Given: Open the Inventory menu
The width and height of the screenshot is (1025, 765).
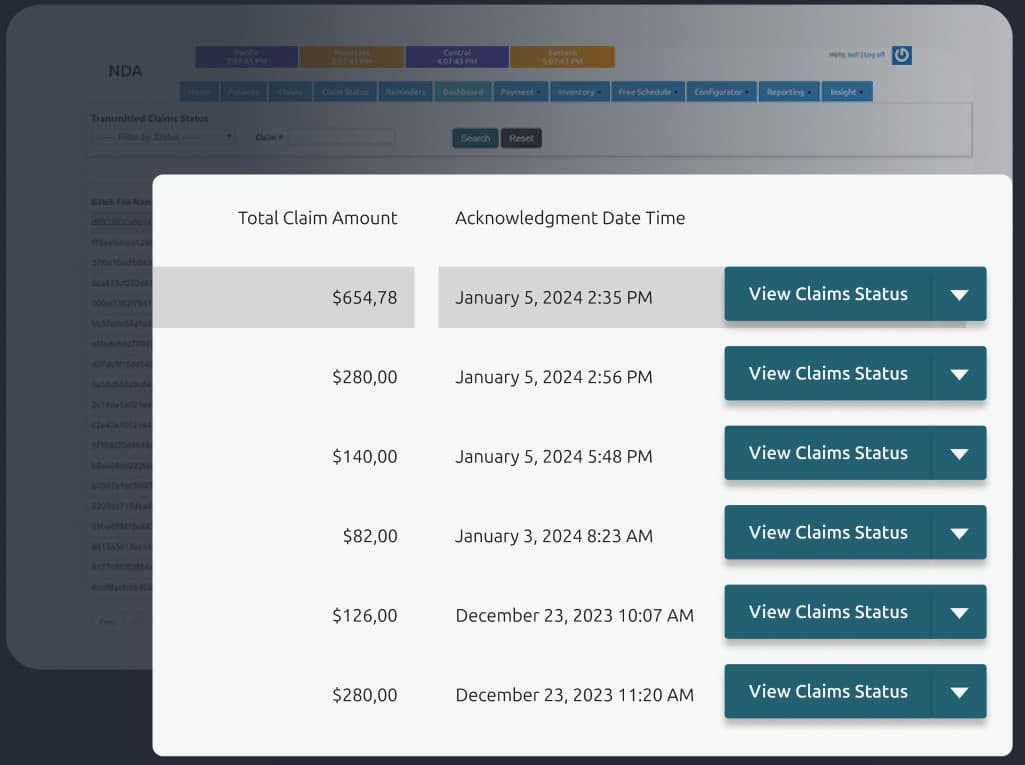Looking at the screenshot, I should click(x=579, y=92).
